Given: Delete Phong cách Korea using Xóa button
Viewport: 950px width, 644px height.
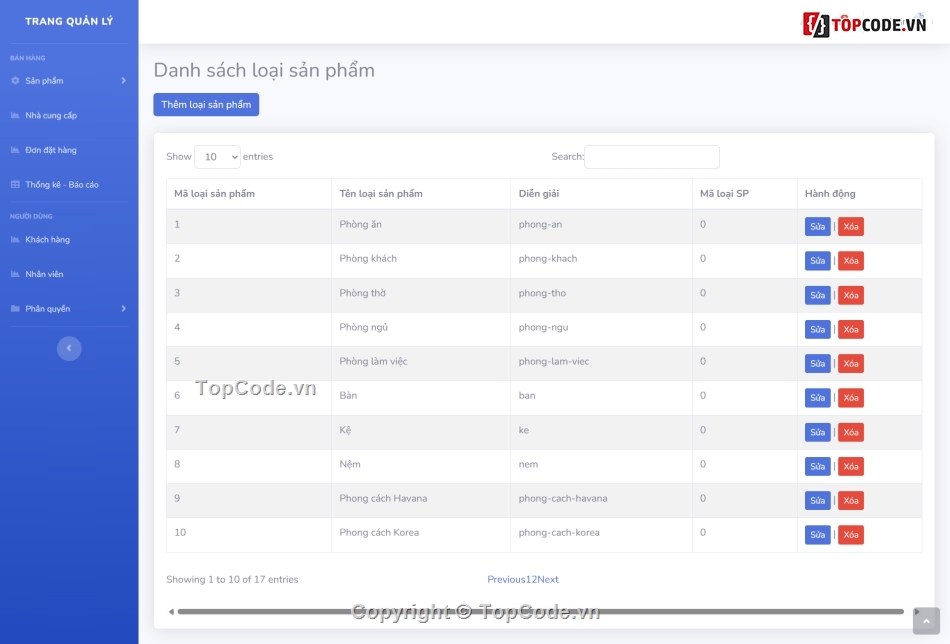Looking at the screenshot, I should [x=850, y=535].
